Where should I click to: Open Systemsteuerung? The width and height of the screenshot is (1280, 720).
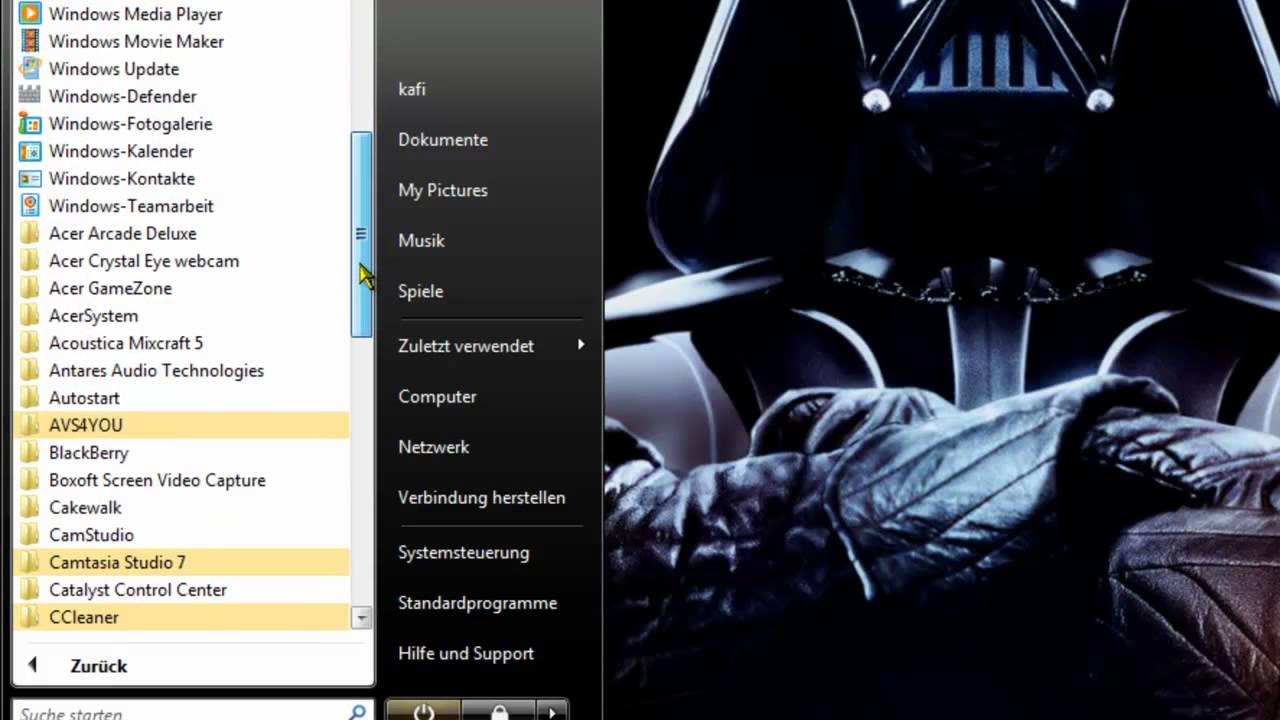click(464, 553)
